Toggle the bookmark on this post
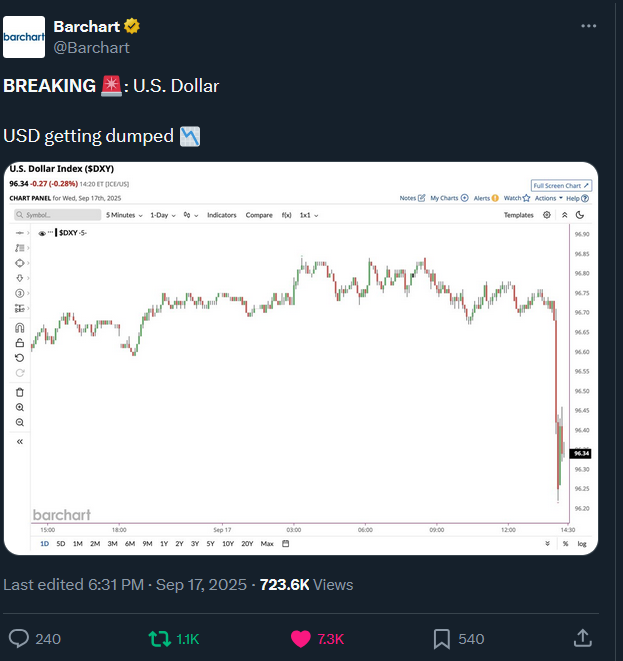623x661 pixels. [441, 638]
